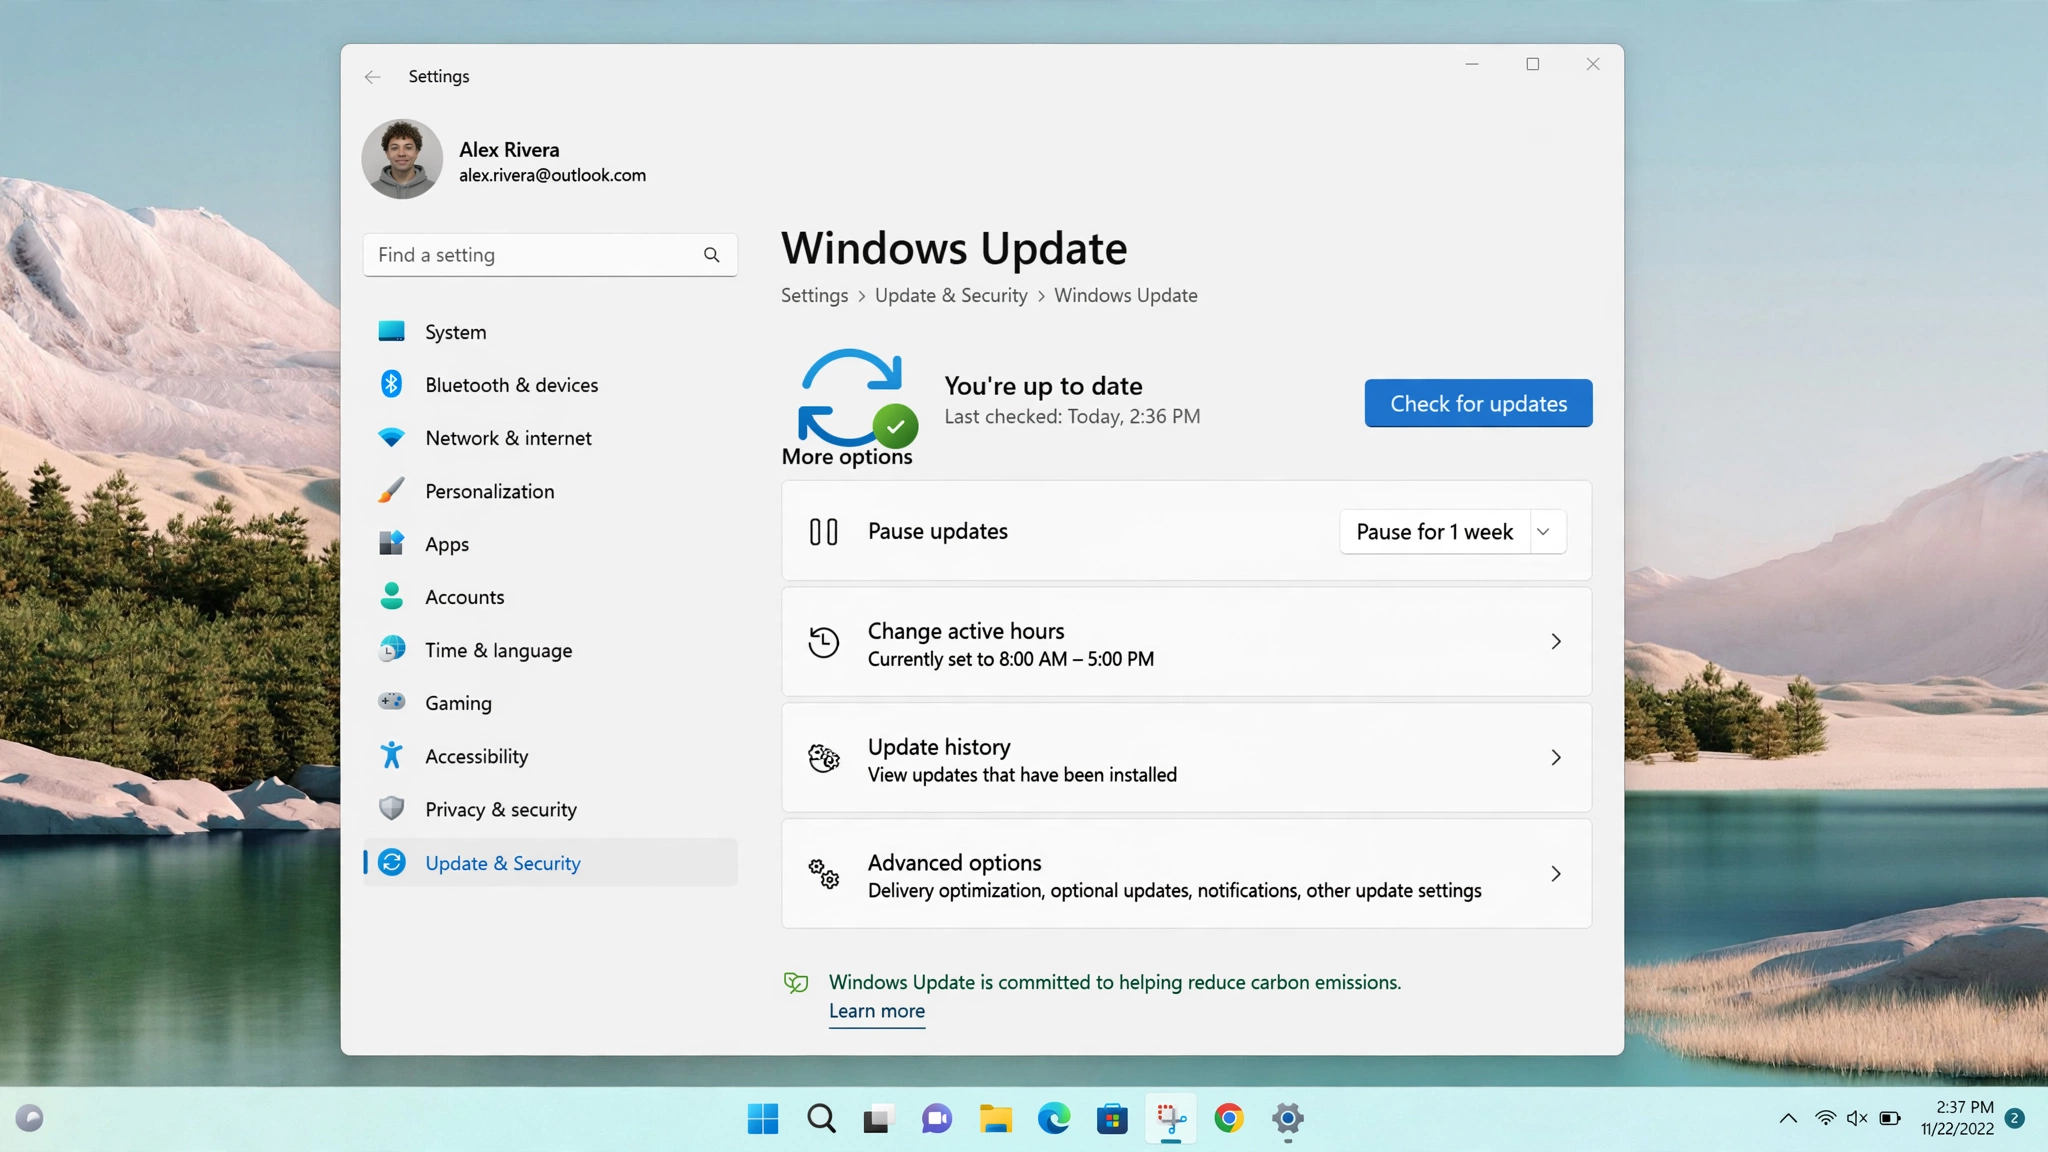Open Accounts settings
This screenshot has height=1152, width=2048.
click(x=550, y=597)
